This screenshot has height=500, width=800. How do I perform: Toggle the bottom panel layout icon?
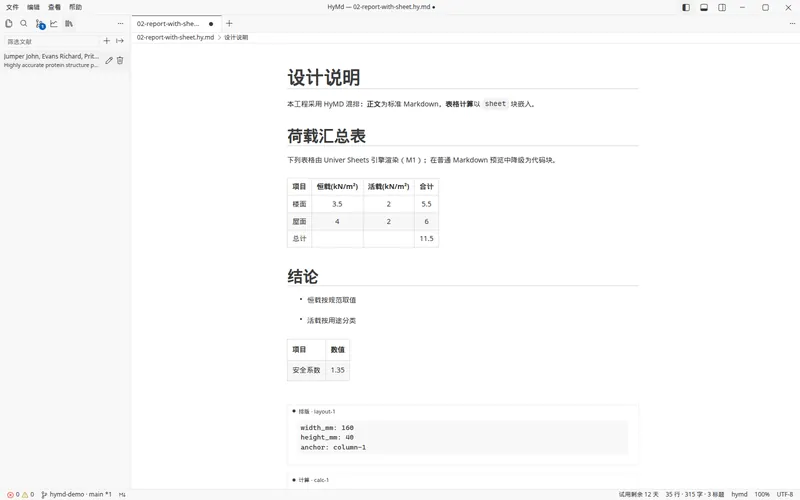pyautogui.click(x=704, y=7)
